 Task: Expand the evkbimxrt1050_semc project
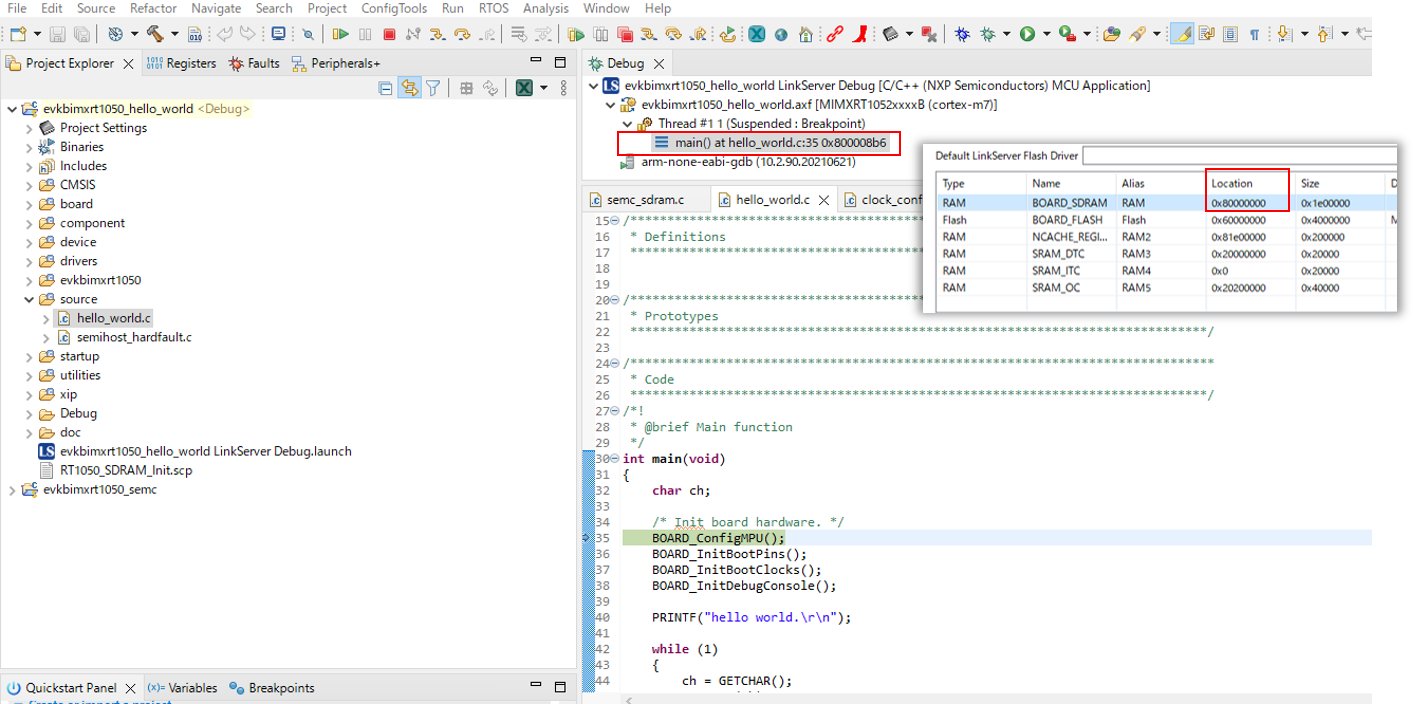click(x=12, y=490)
